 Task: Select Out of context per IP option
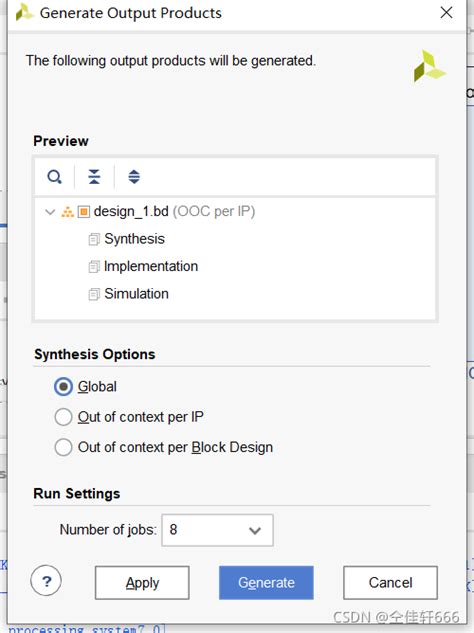tap(63, 417)
